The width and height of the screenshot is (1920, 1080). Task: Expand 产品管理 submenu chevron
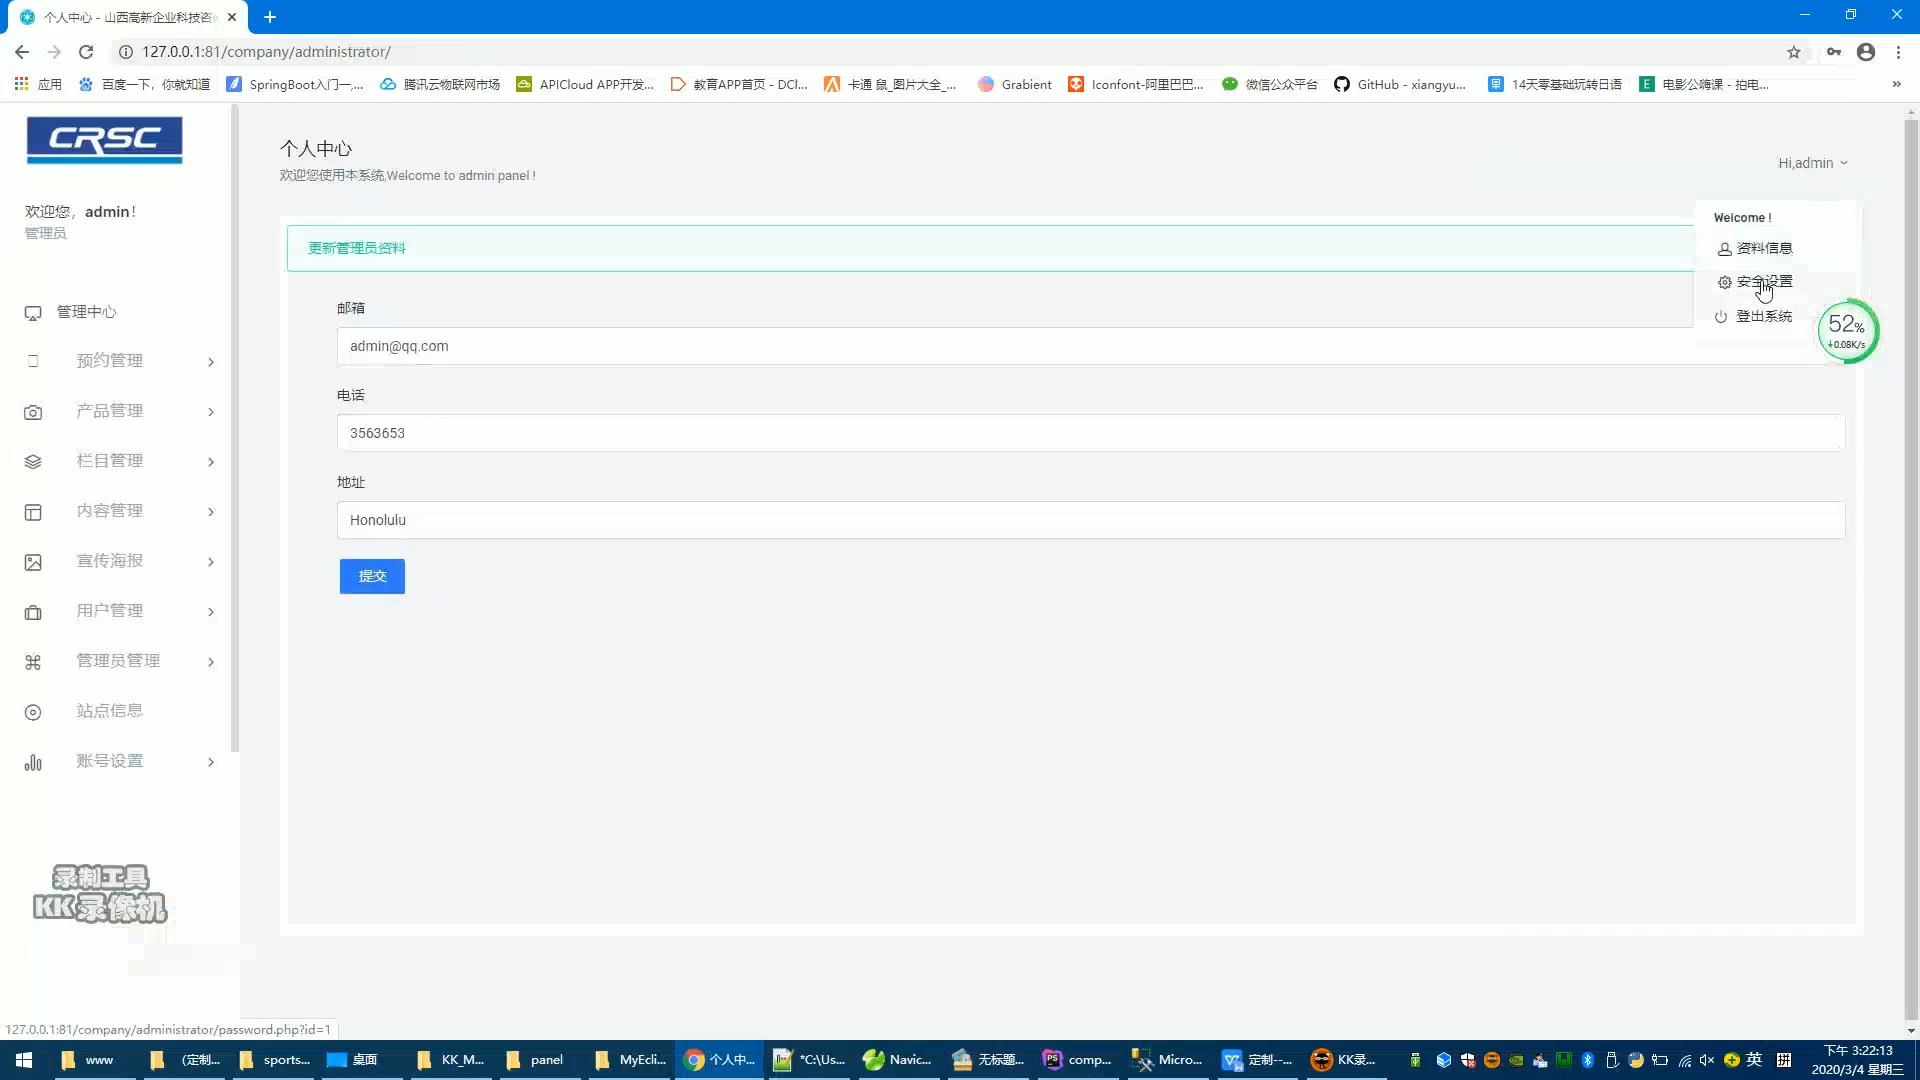click(211, 412)
